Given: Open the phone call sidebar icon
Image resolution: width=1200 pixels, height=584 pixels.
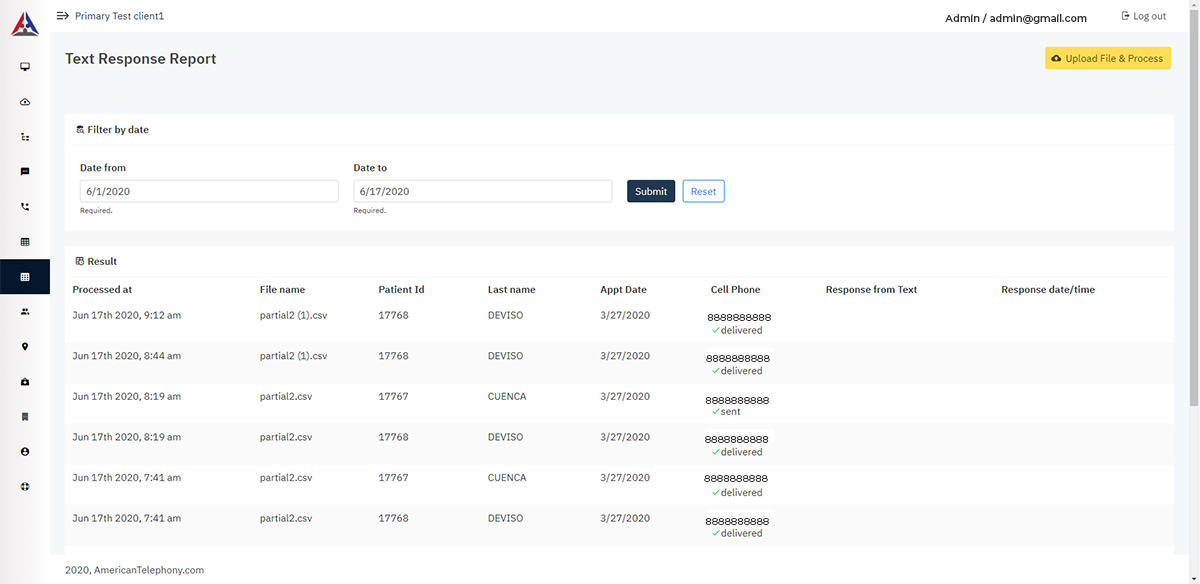Looking at the screenshot, I should pos(25,207).
